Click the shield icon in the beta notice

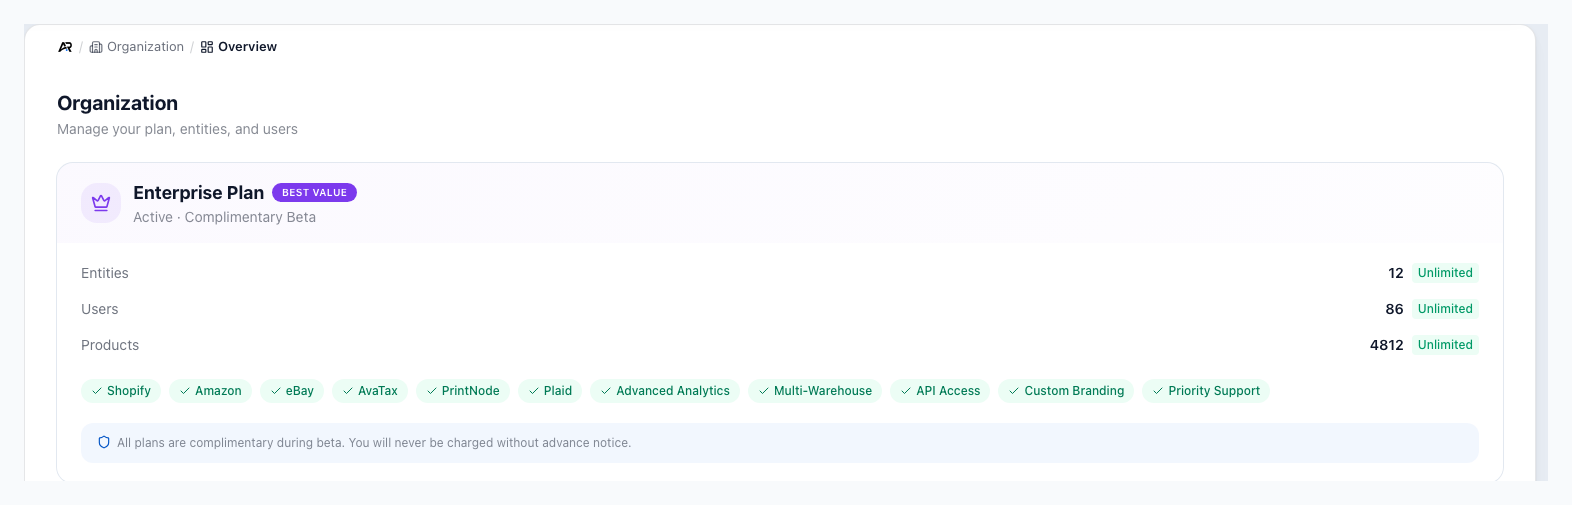[104, 442]
